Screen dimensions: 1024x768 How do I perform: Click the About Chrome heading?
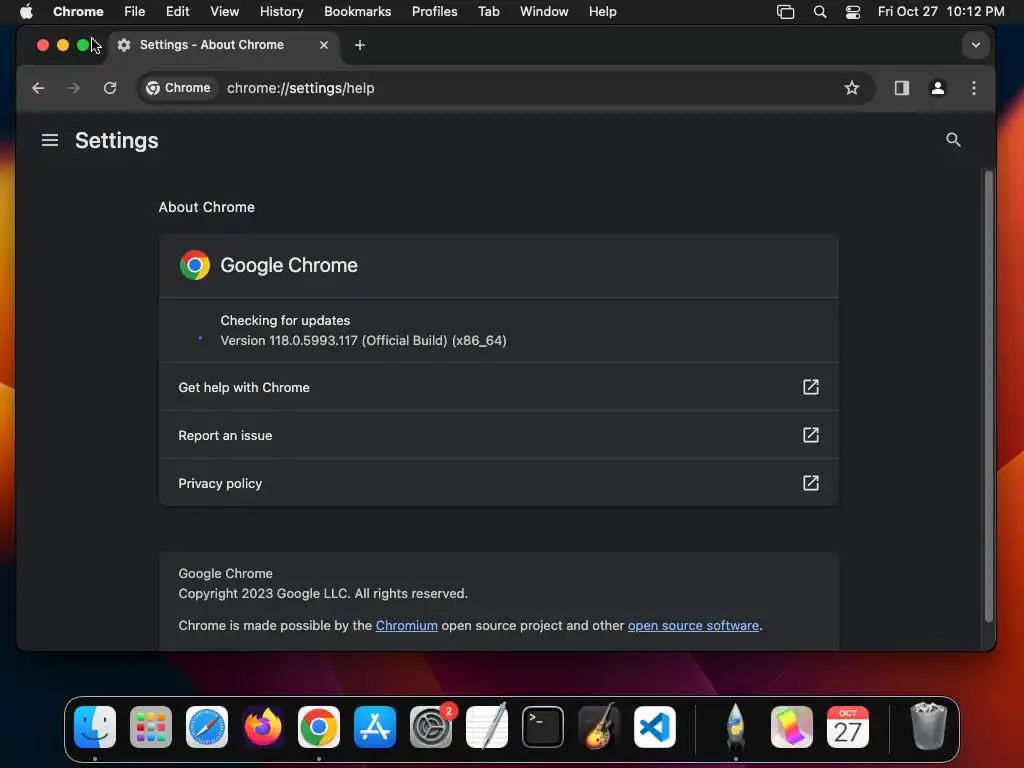tap(206, 207)
